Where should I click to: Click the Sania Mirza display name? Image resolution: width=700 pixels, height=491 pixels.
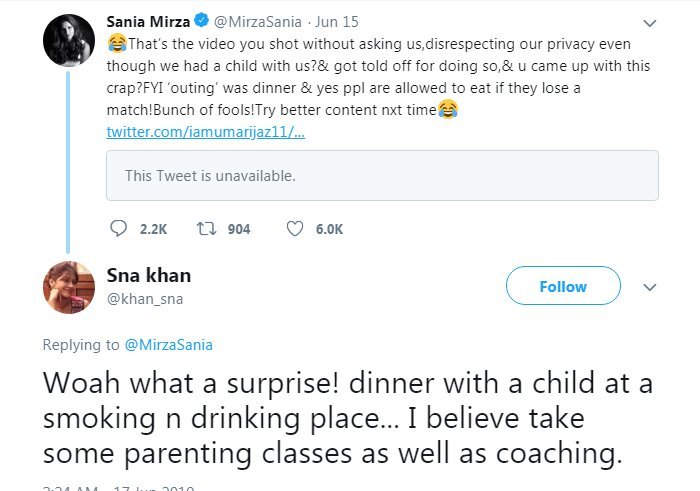point(148,22)
